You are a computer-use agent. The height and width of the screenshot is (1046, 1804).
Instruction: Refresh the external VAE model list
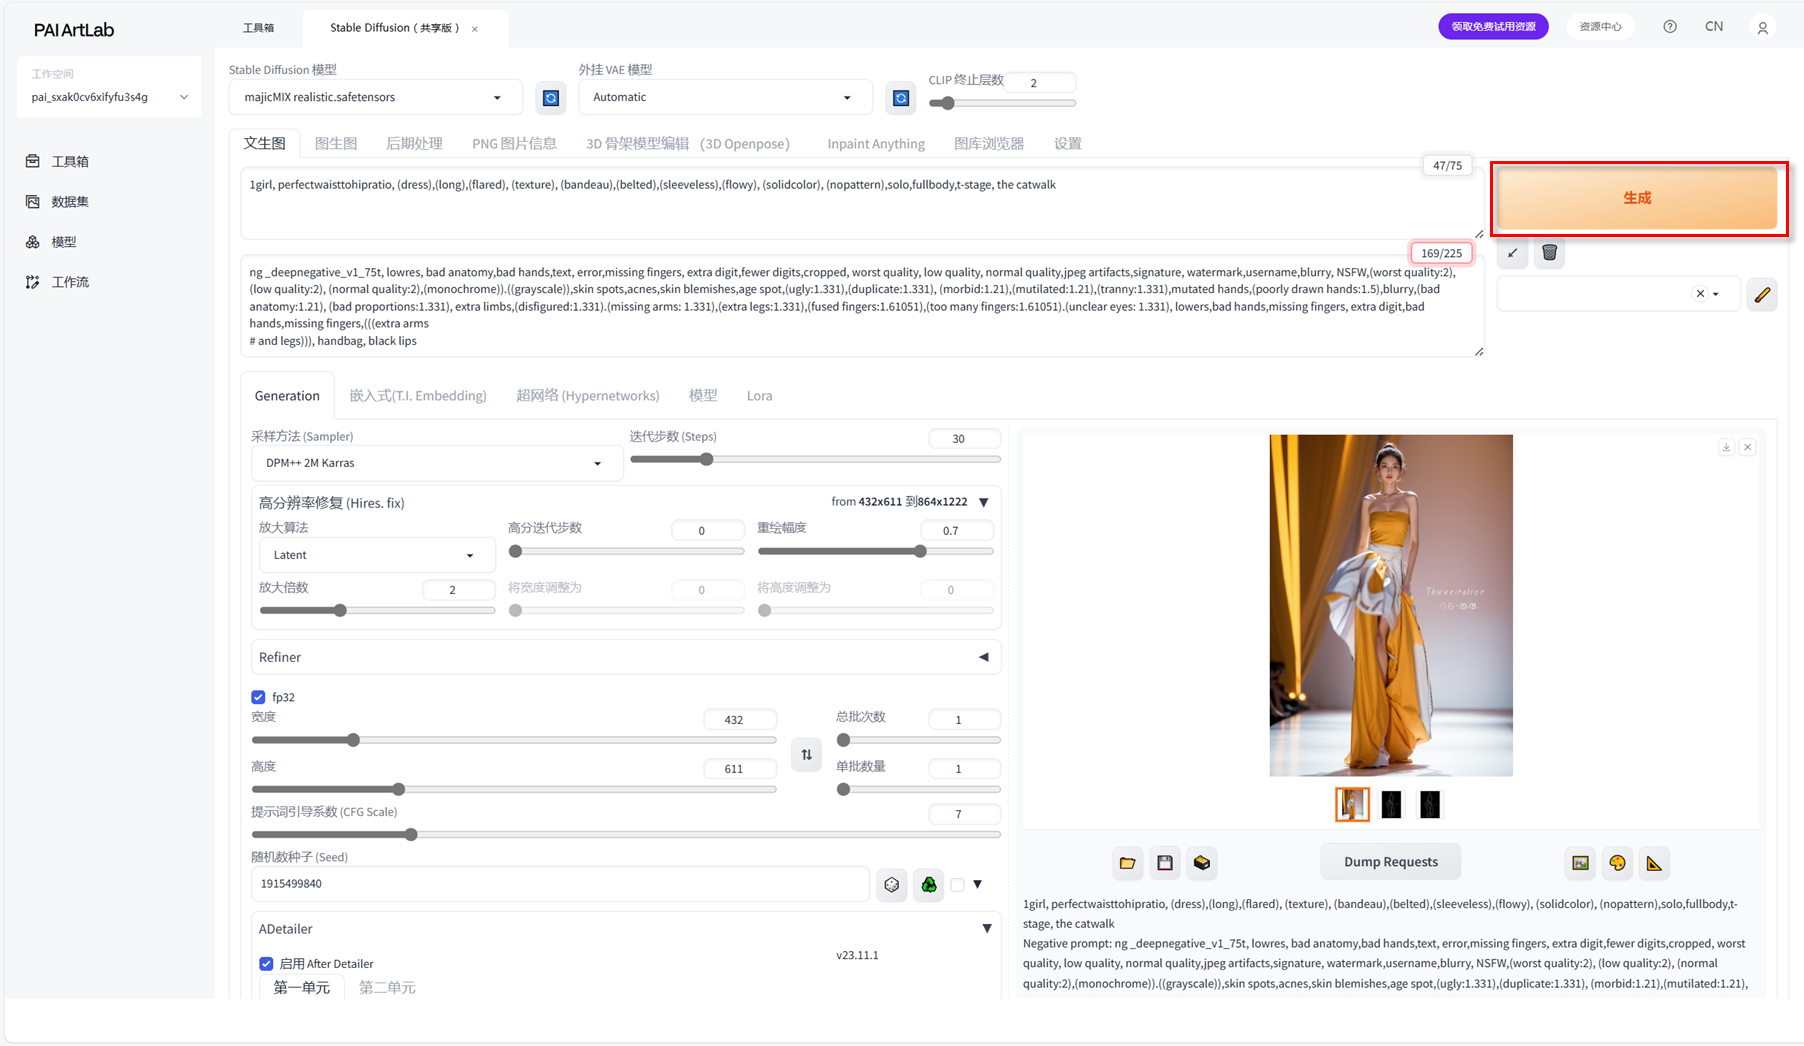(x=900, y=98)
